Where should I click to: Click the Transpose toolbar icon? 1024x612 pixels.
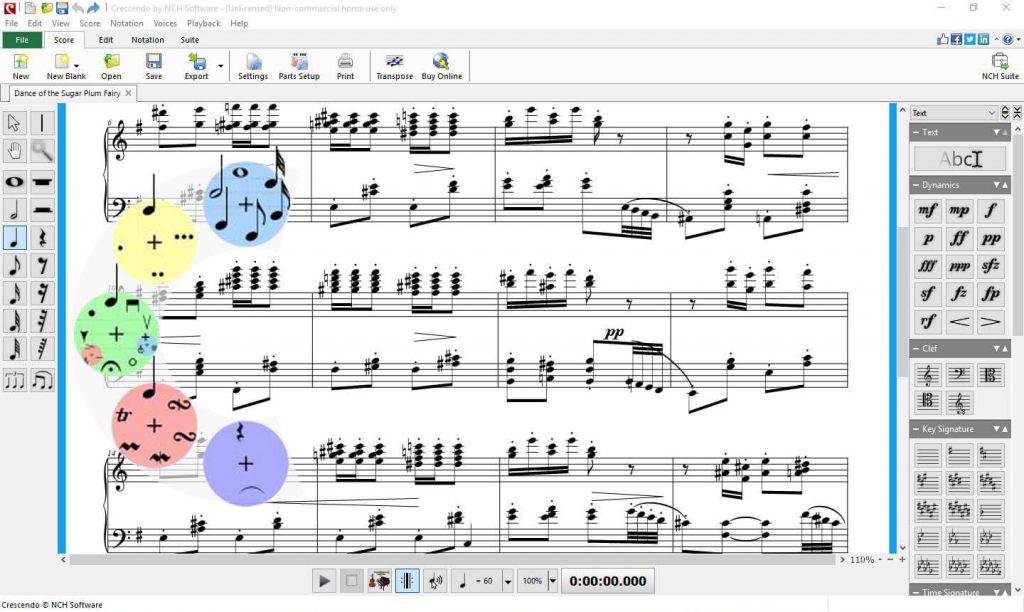point(394,66)
